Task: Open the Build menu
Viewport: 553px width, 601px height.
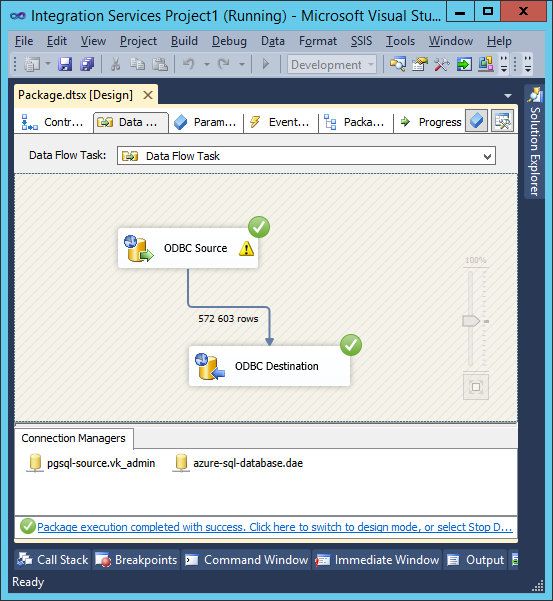Action: coord(184,41)
